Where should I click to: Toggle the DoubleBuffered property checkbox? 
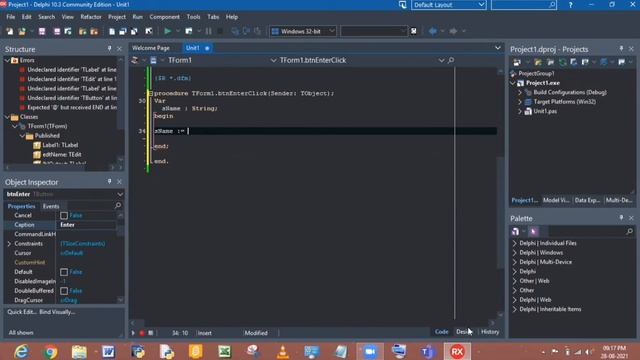point(64,291)
